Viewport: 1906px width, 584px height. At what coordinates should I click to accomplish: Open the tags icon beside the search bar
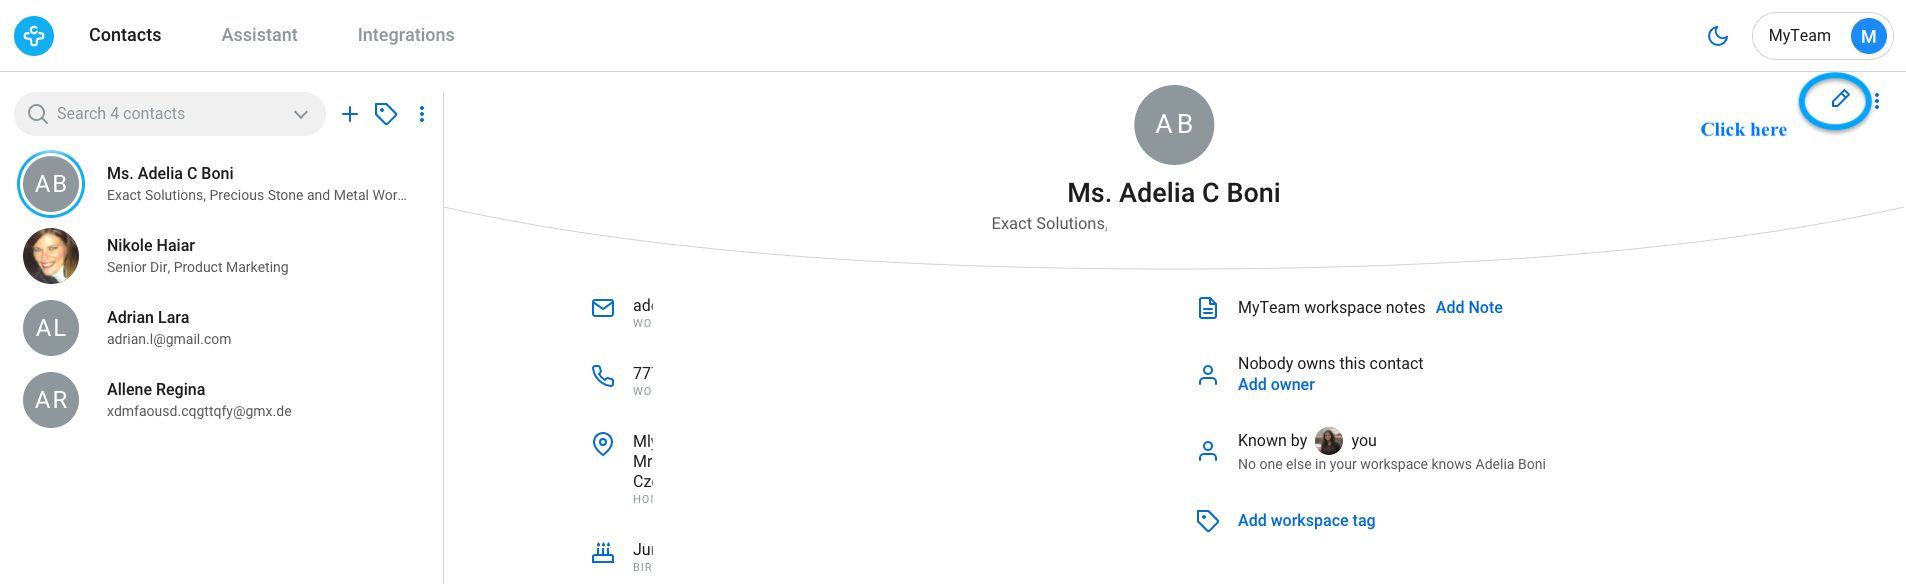coord(386,114)
